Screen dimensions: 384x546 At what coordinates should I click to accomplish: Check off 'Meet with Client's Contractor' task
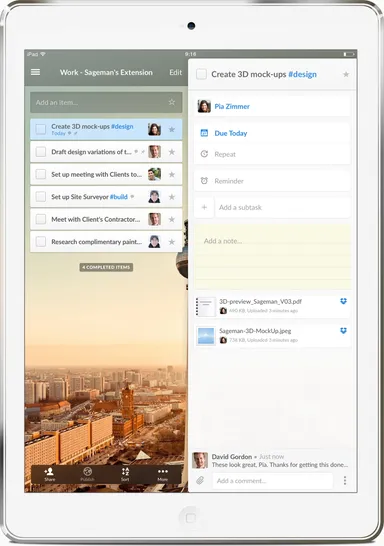point(41,219)
